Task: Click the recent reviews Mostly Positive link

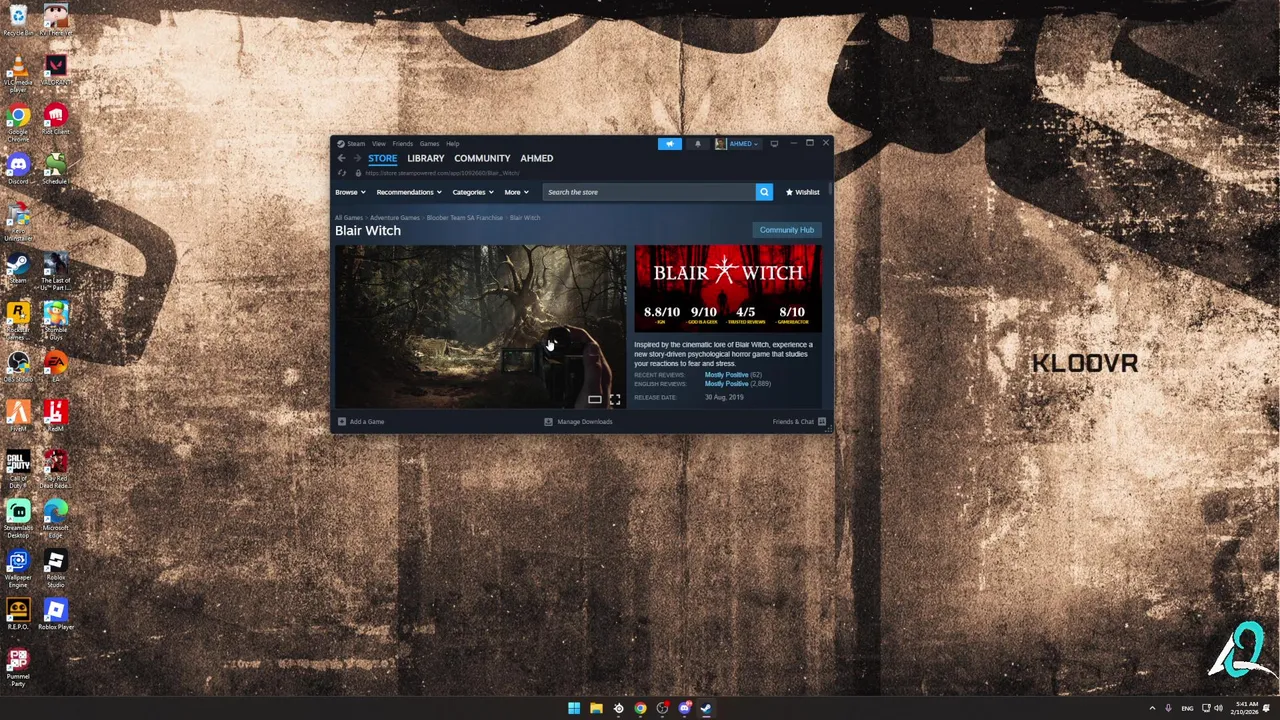Action: coord(726,375)
